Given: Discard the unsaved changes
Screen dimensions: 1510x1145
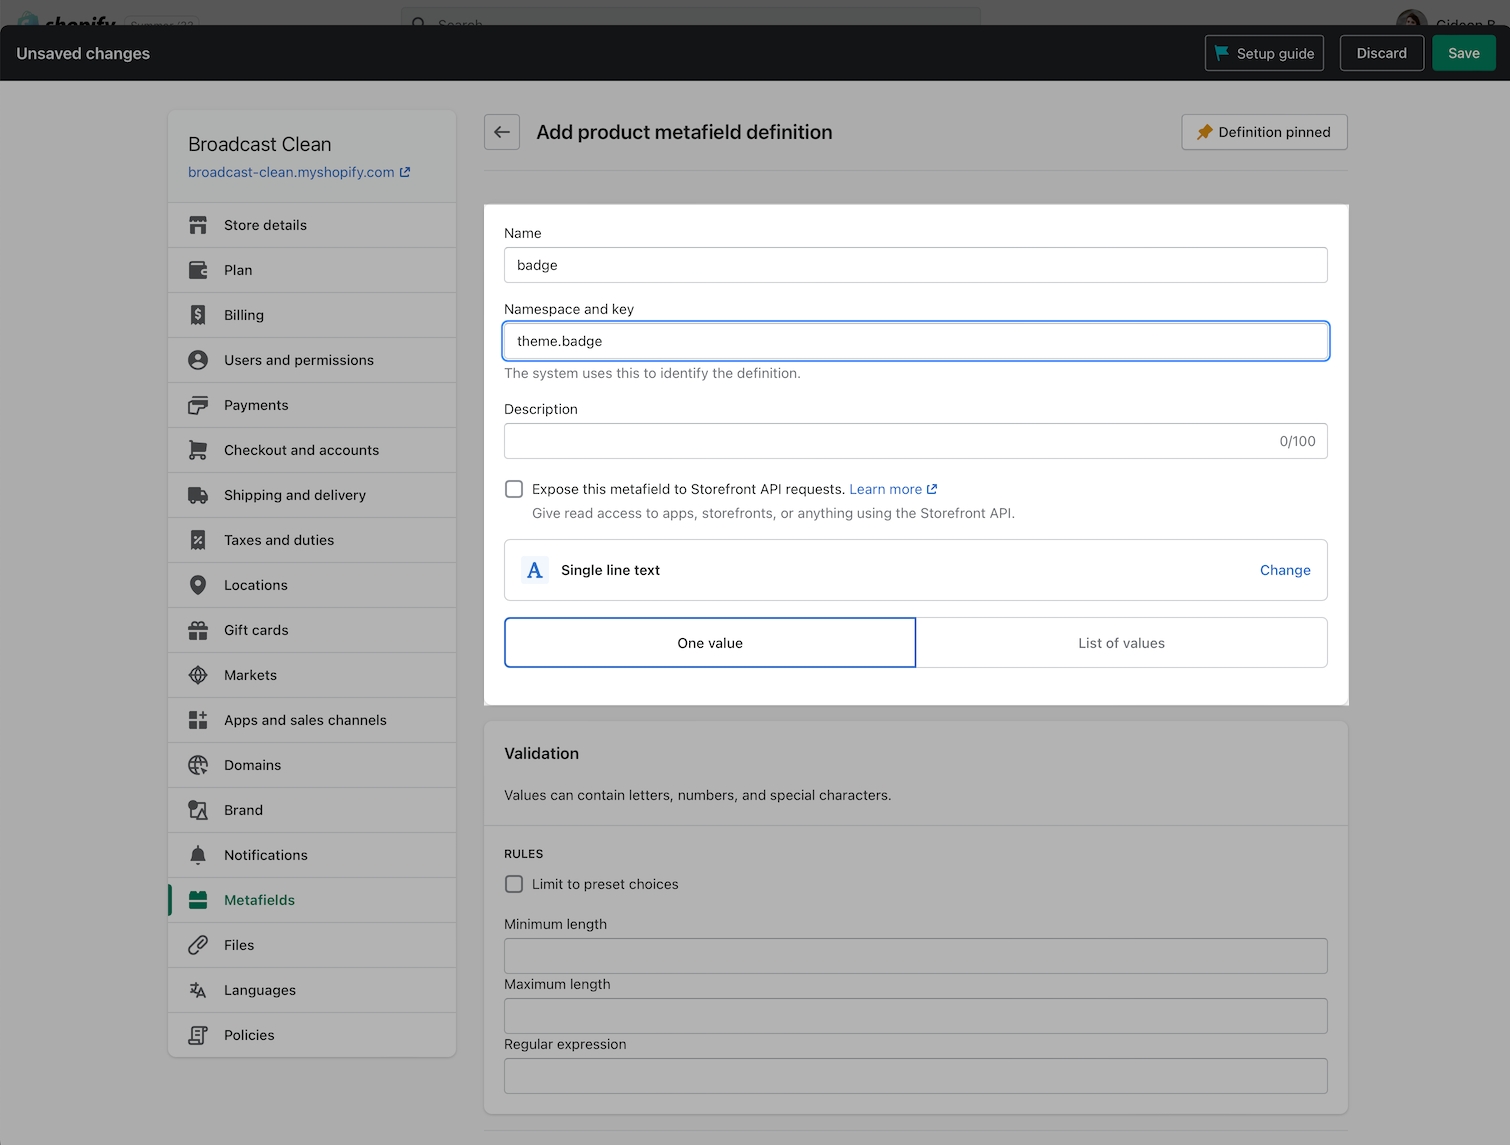Looking at the screenshot, I should [x=1381, y=53].
